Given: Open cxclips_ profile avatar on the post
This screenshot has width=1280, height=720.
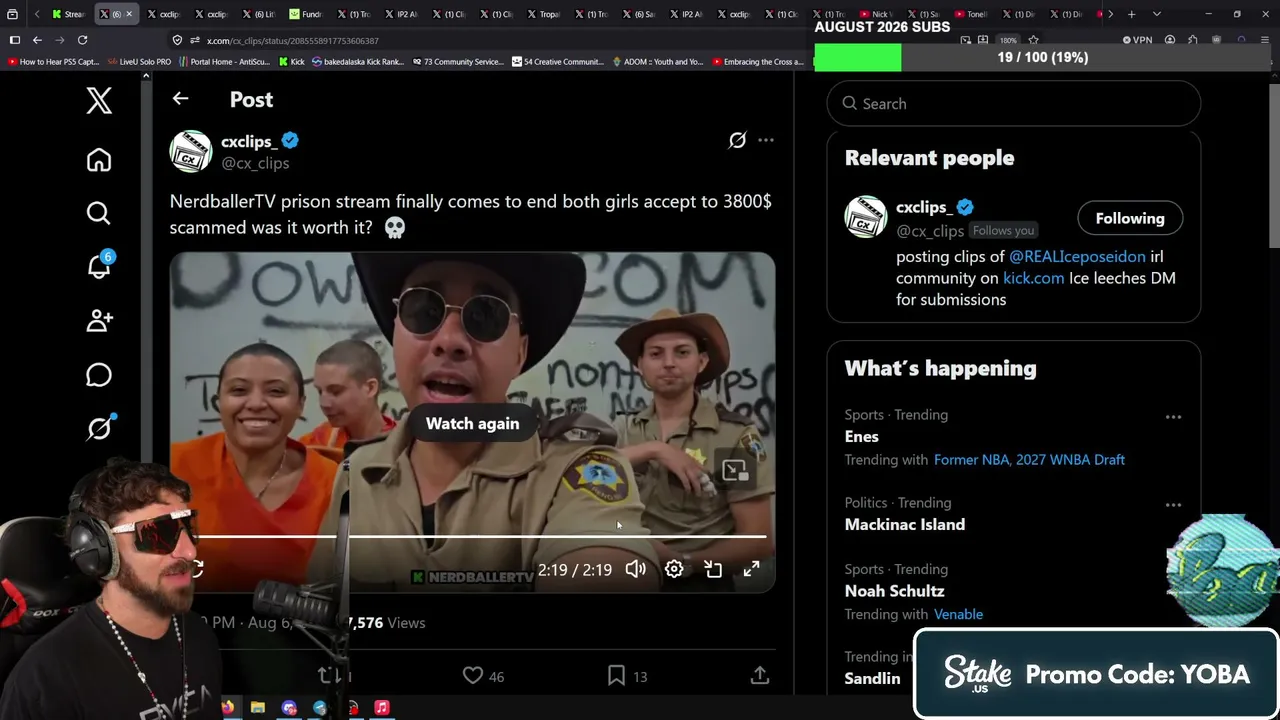Looking at the screenshot, I should (x=191, y=151).
